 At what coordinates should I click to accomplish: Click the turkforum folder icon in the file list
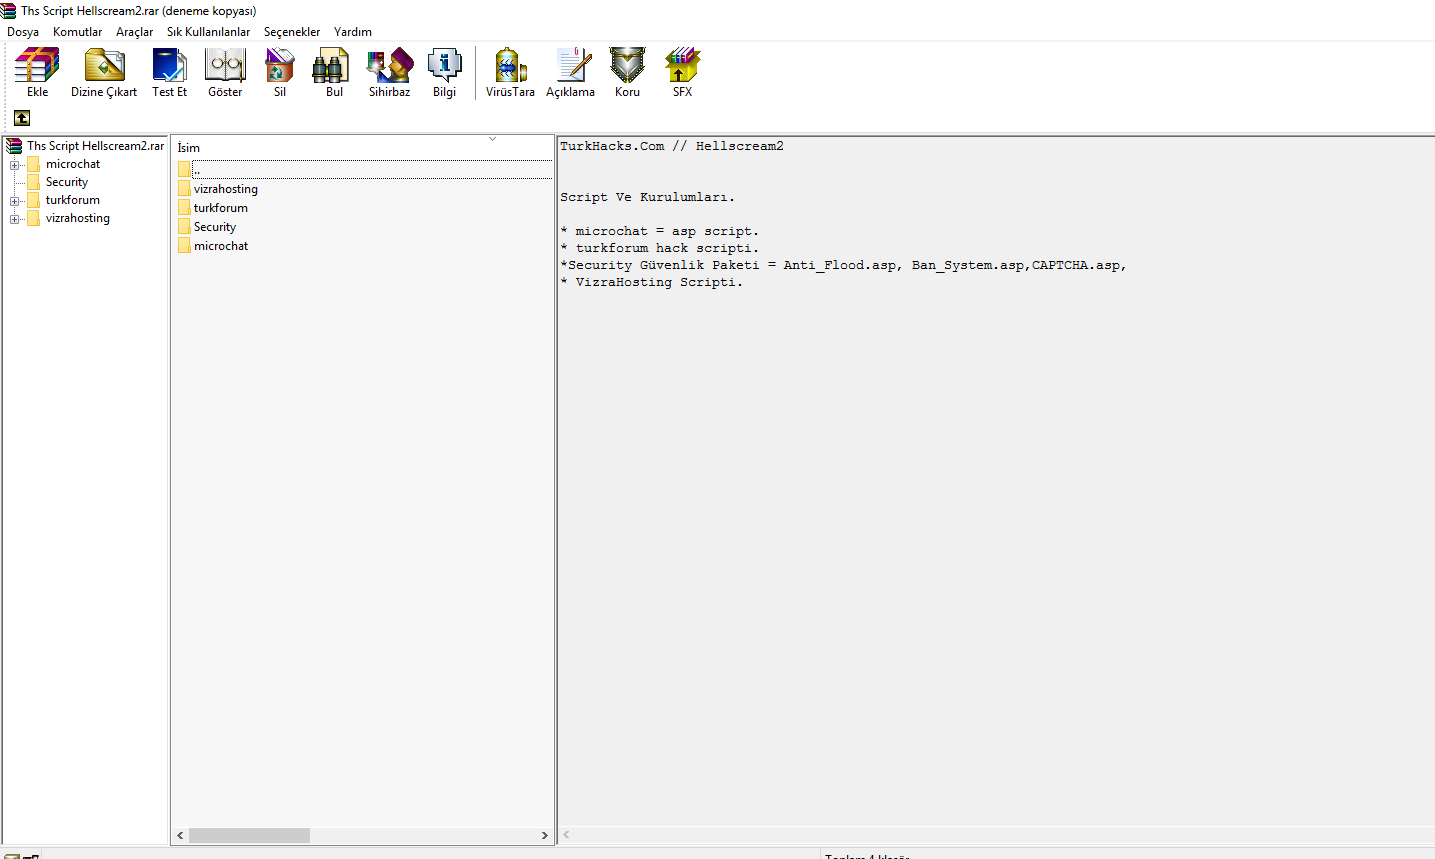(x=184, y=208)
